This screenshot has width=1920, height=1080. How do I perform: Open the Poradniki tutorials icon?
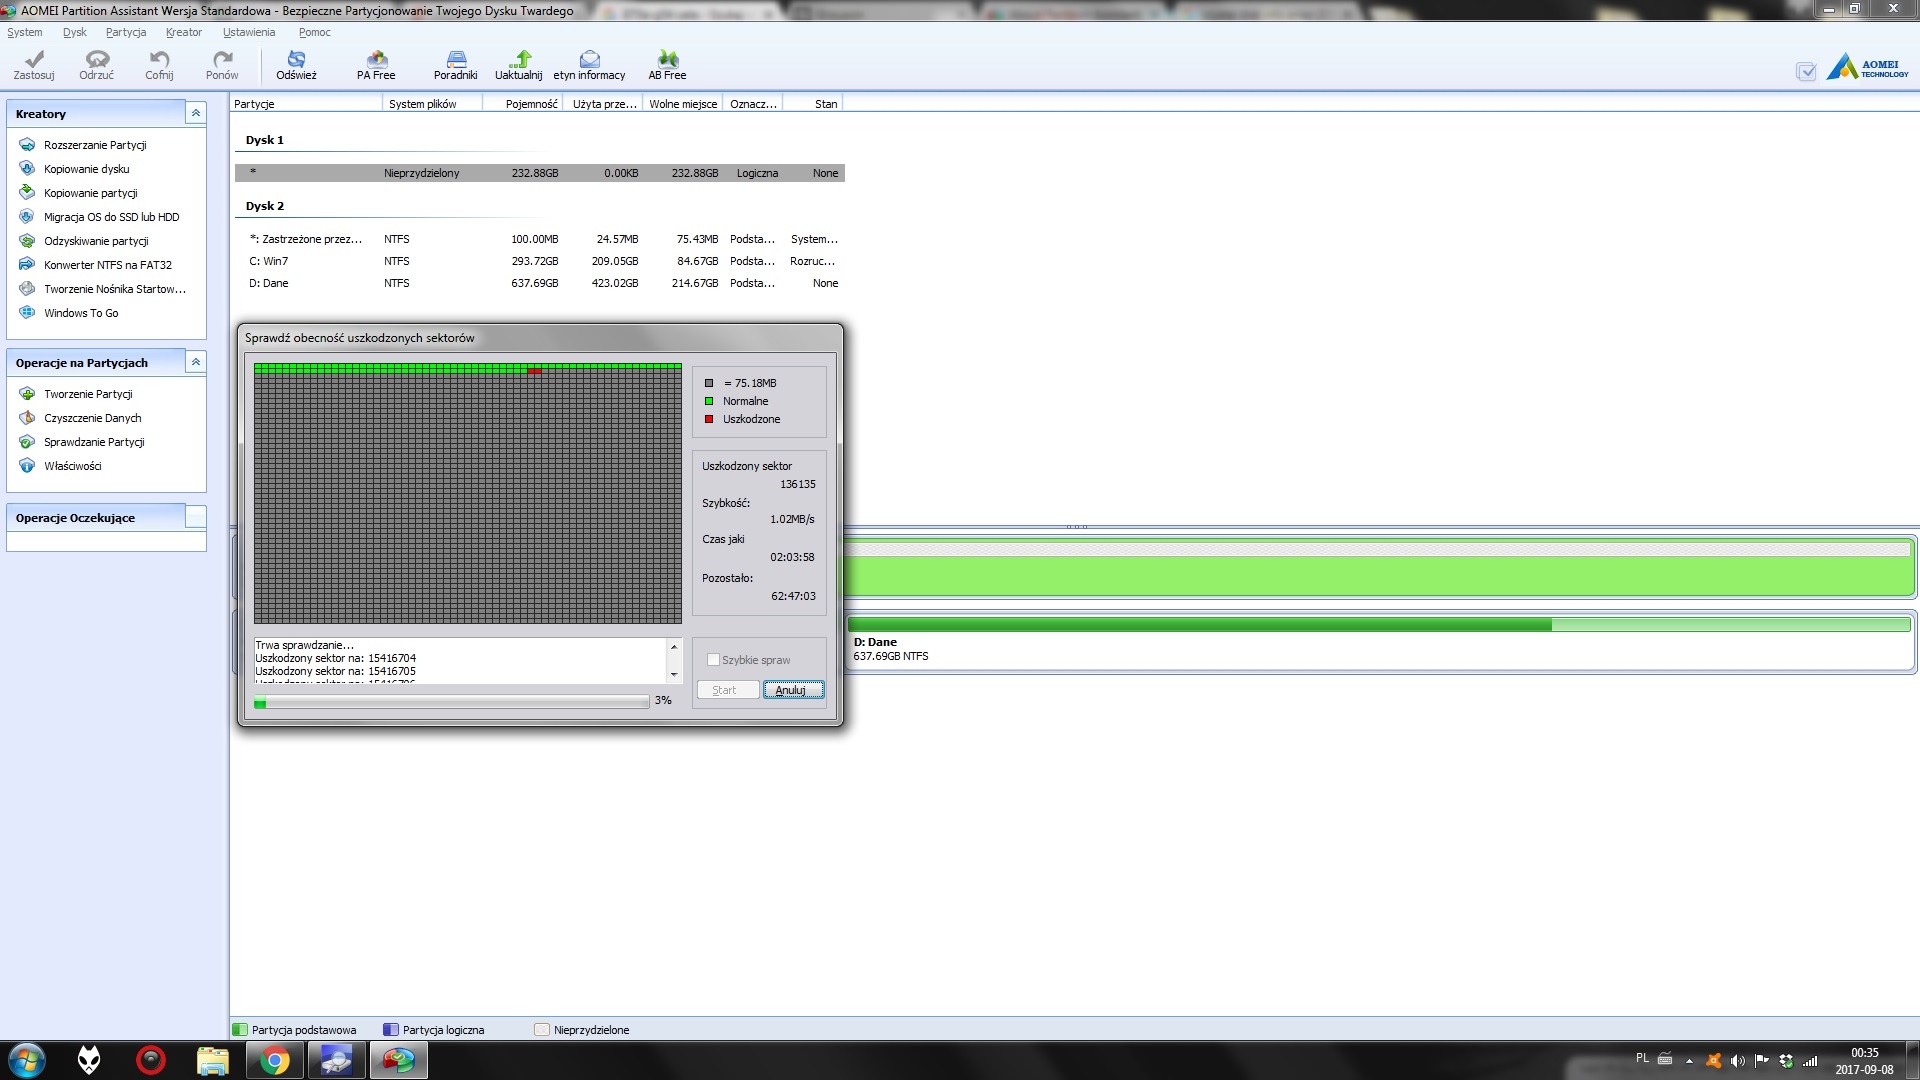pos(455,65)
